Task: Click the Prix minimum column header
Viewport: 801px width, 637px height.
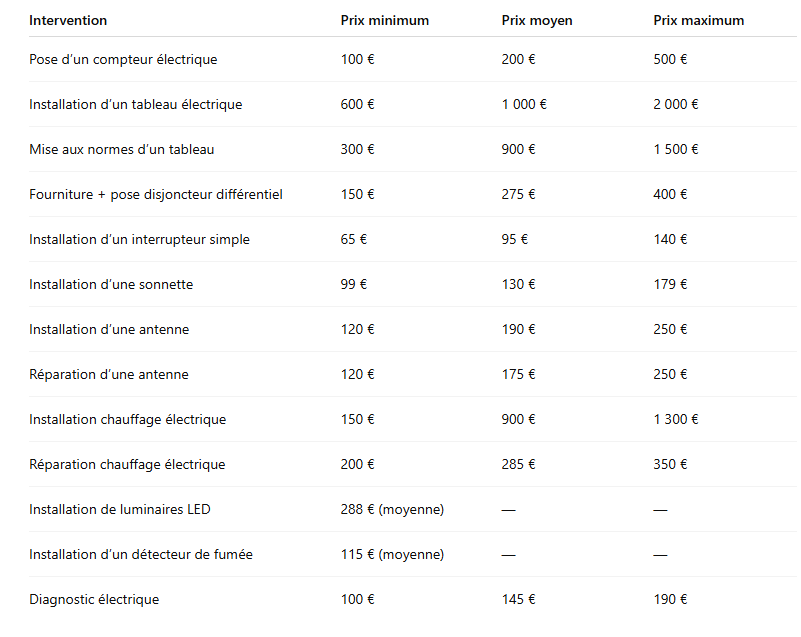Action: (x=384, y=20)
